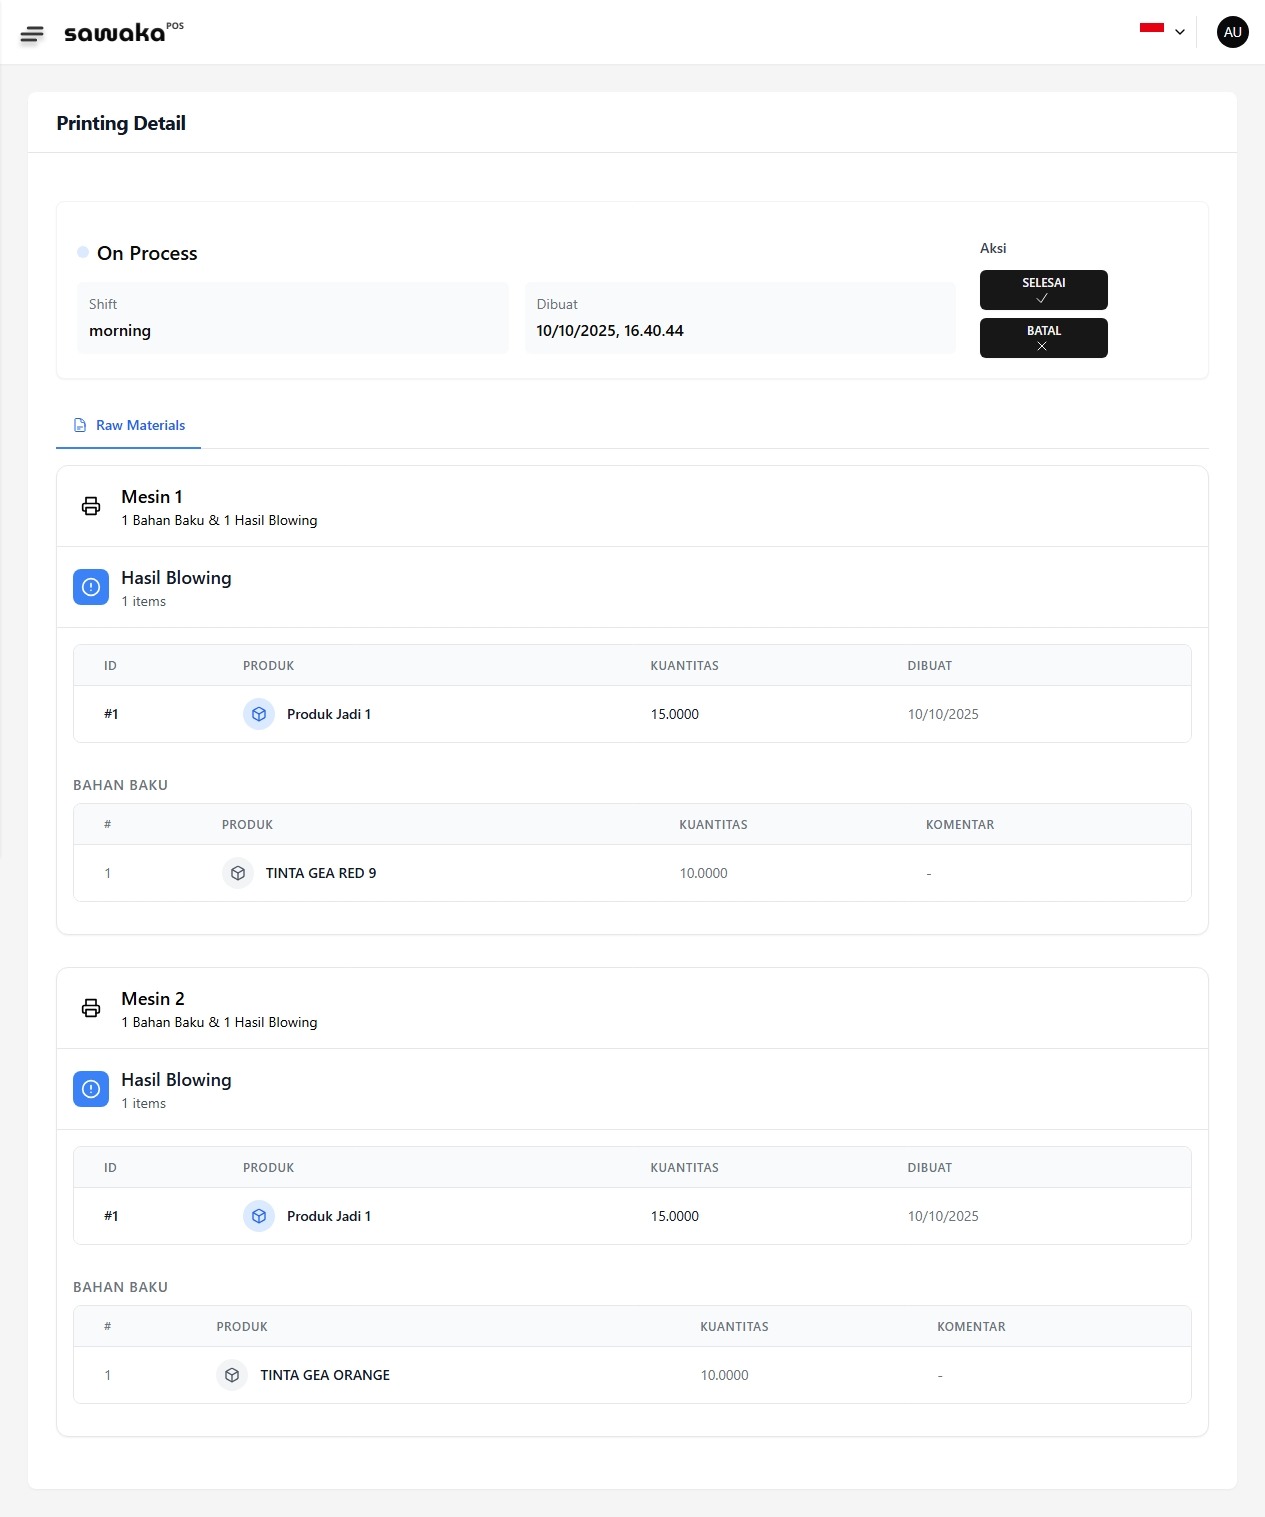Click the product cube icon beside Produk Jadi 1
1265x1517 pixels.
tap(259, 714)
